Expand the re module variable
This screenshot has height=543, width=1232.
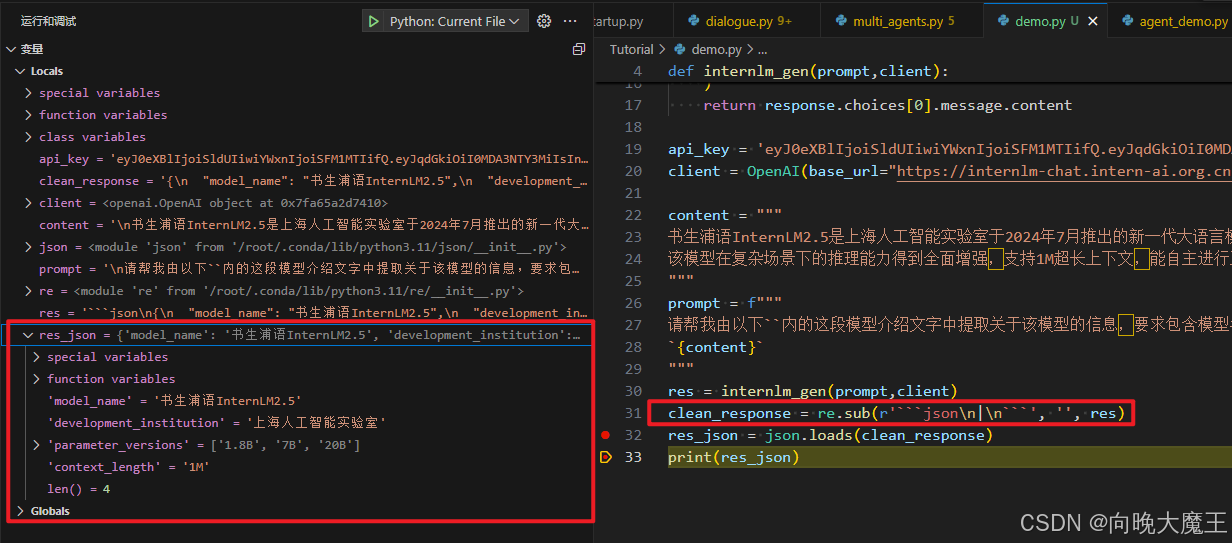tap(30, 291)
